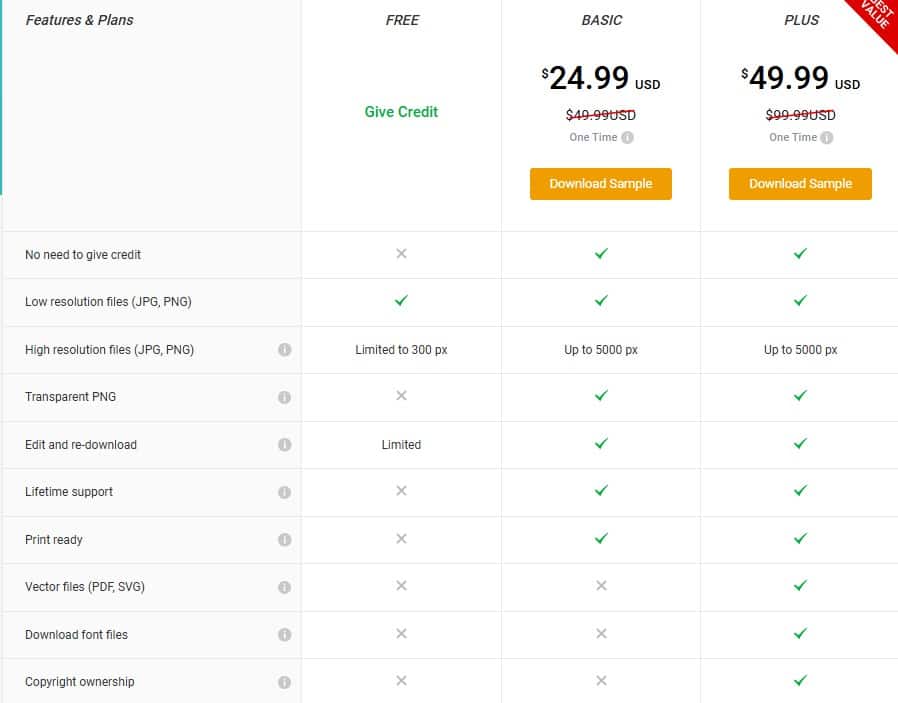The image size is (898, 703).
Task: Click PLUS checkmark for Edit and re-download
Action: (x=800, y=443)
